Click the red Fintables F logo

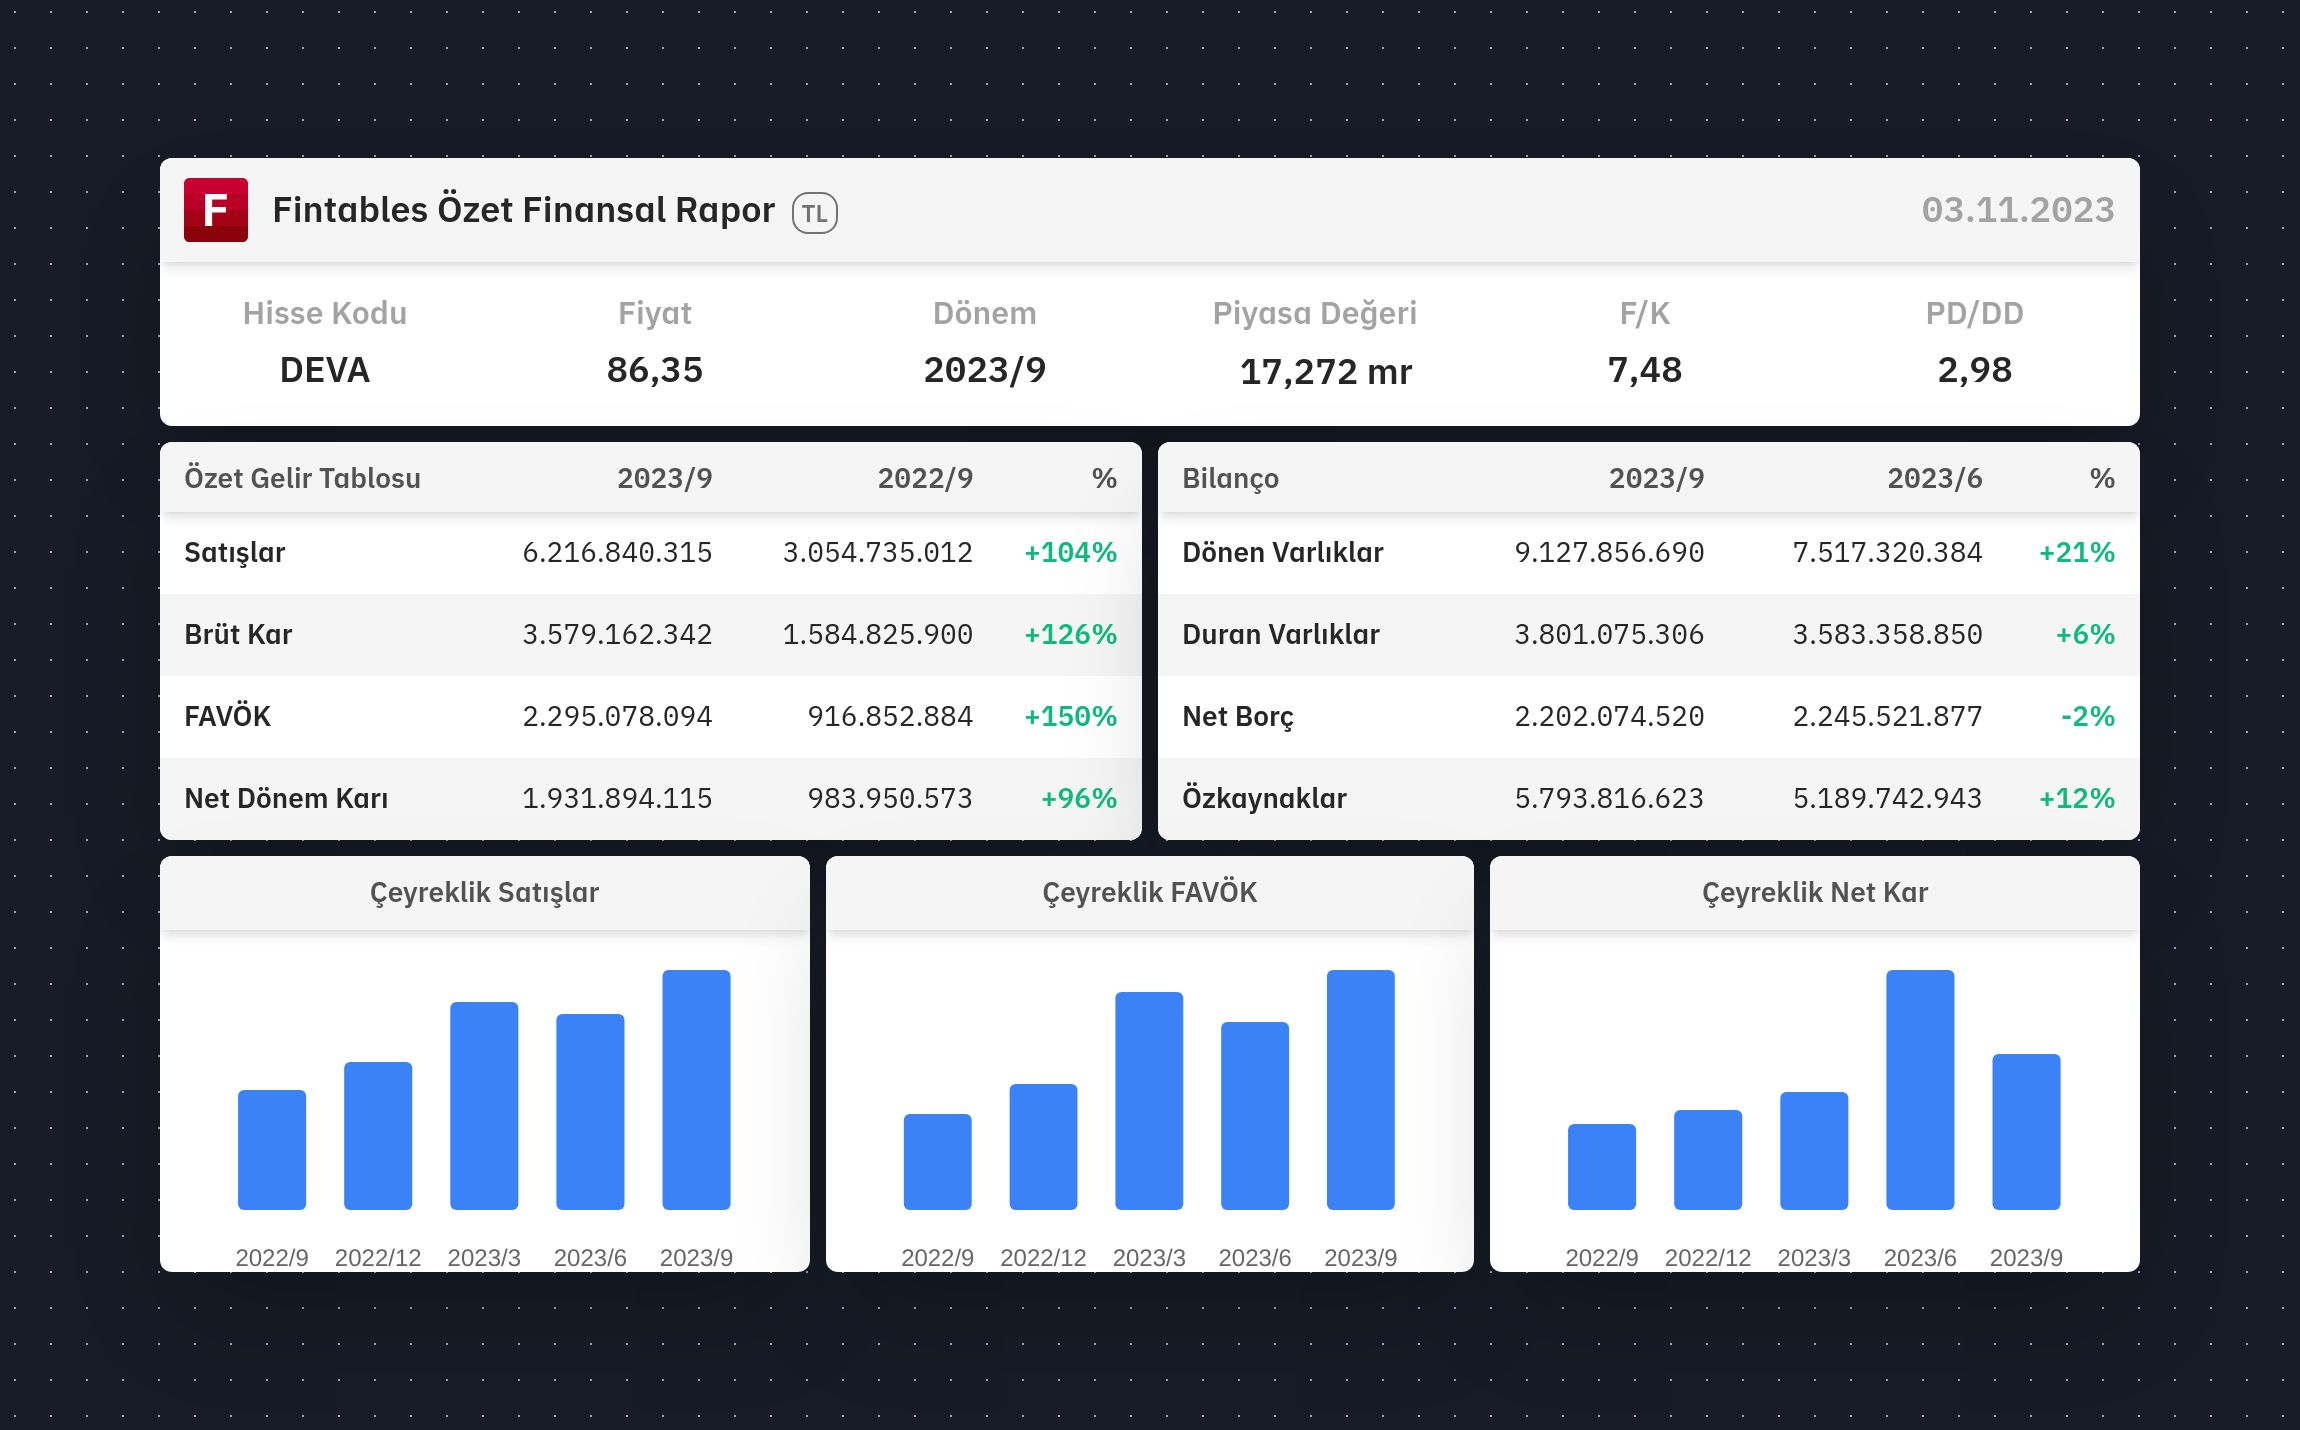[215, 210]
